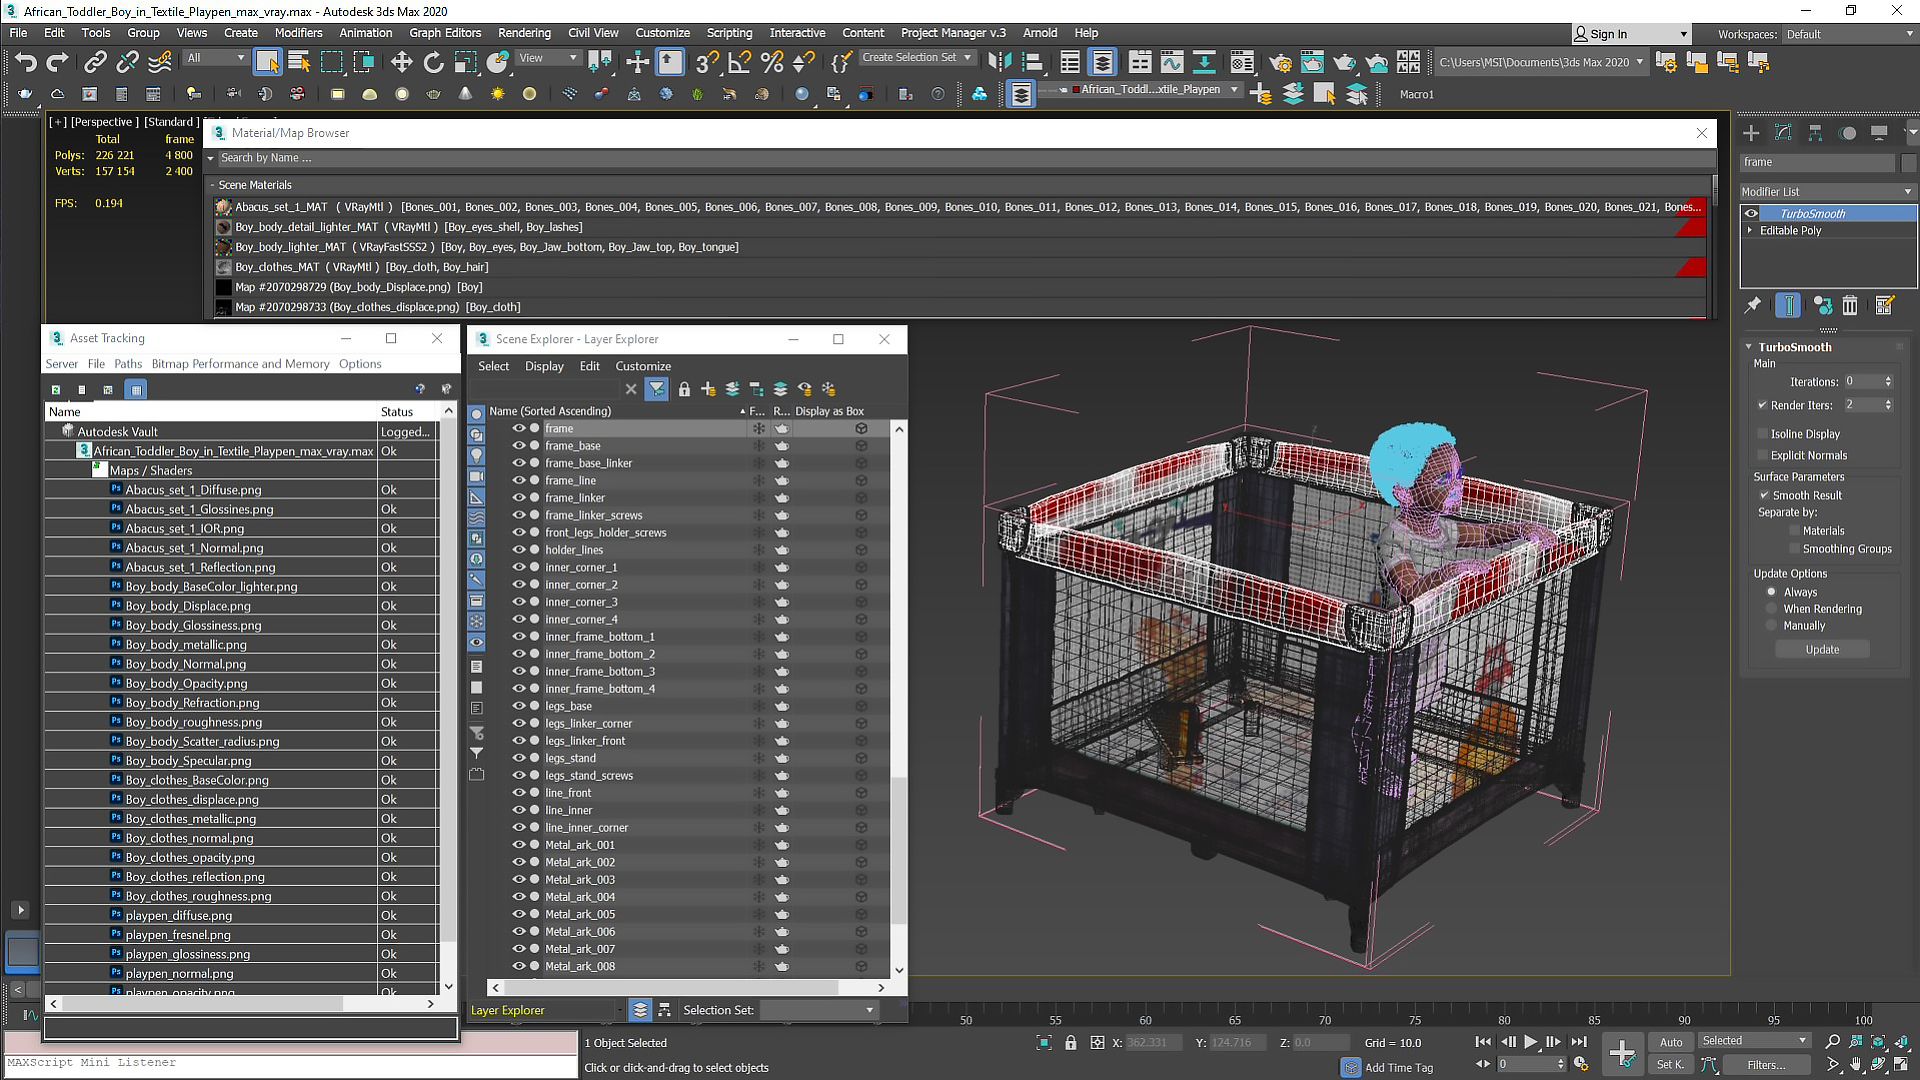Click the object color swatch beside the name field

tap(1909, 162)
